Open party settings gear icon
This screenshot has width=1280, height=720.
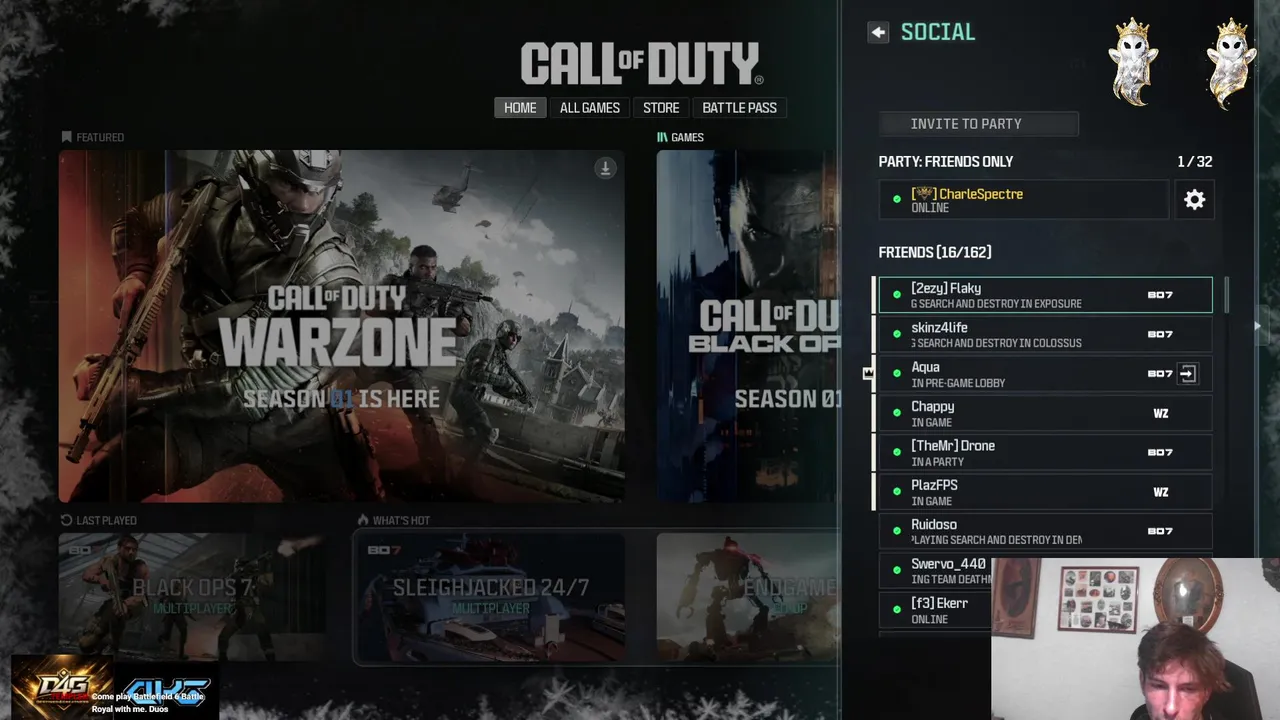pos(1195,200)
